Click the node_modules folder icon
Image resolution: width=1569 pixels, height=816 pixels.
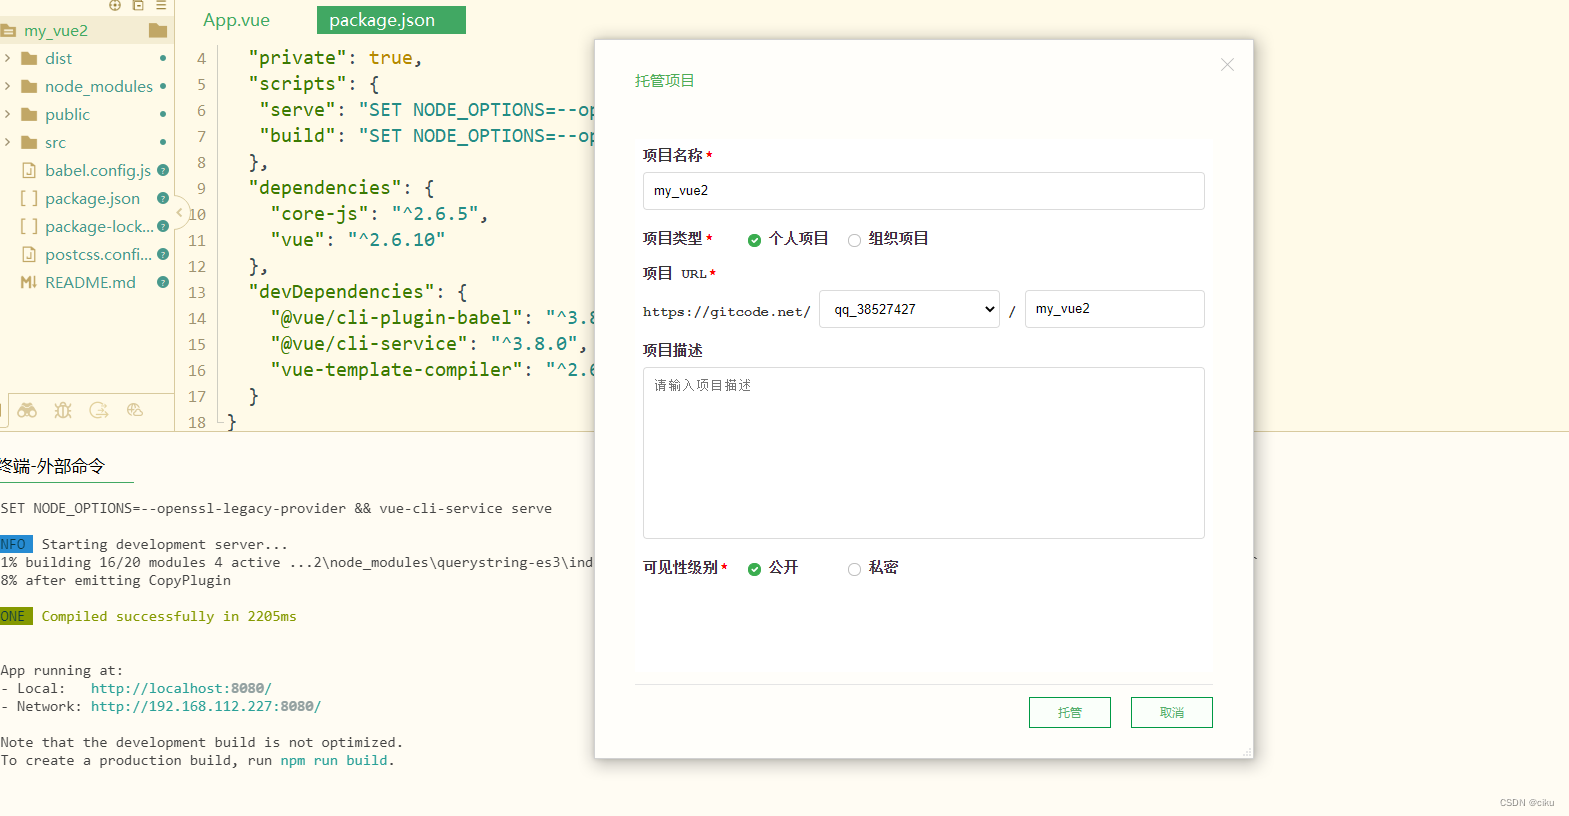(29, 86)
